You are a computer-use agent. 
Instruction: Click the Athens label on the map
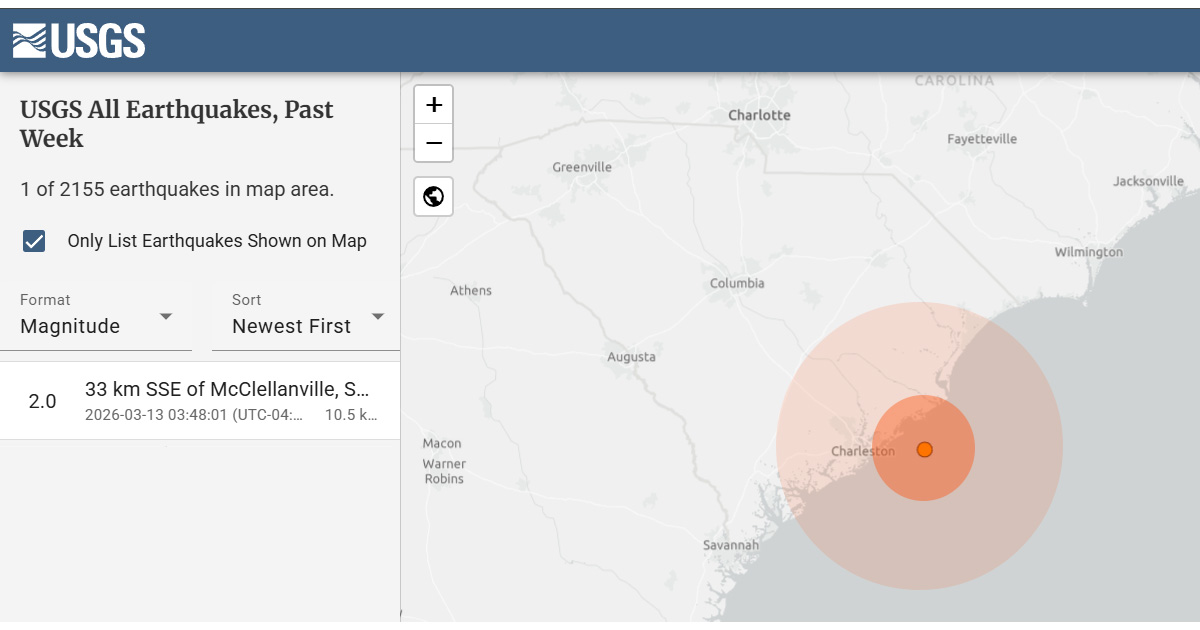pyautogui.click(x=471, y=291)
